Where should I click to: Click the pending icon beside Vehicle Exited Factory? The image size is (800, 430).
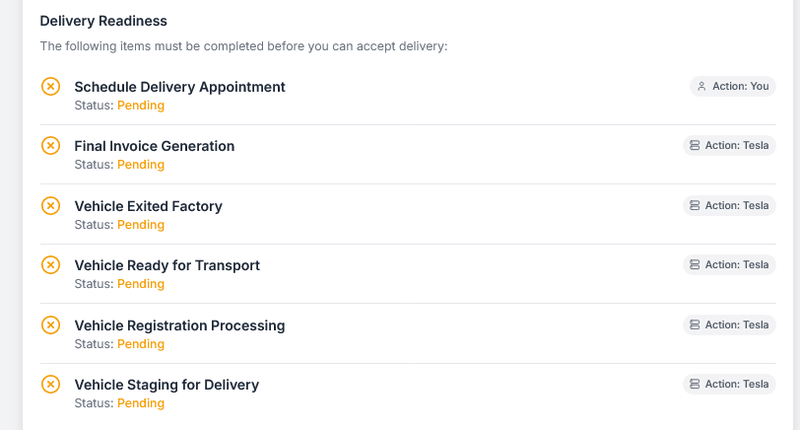50,205
